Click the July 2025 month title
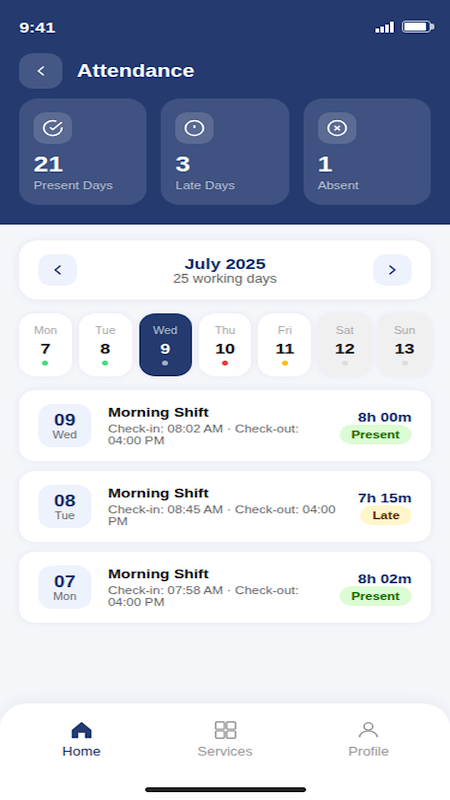The image size is (450, 800). [225, 264]
